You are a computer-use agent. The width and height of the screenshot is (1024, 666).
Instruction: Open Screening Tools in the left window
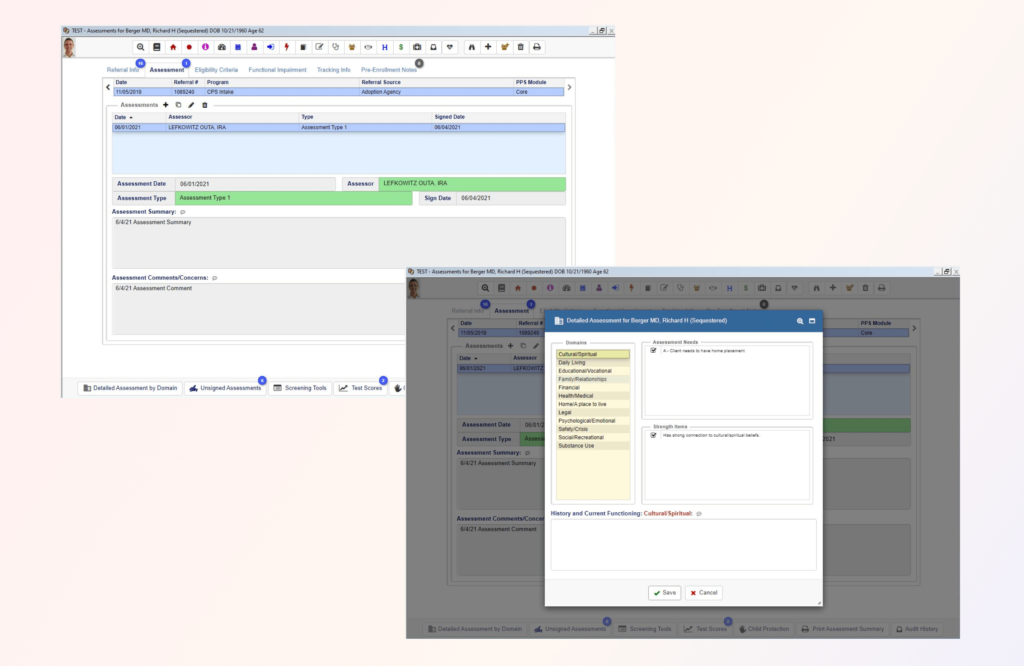pyautogui.click(x=300, y=388)
